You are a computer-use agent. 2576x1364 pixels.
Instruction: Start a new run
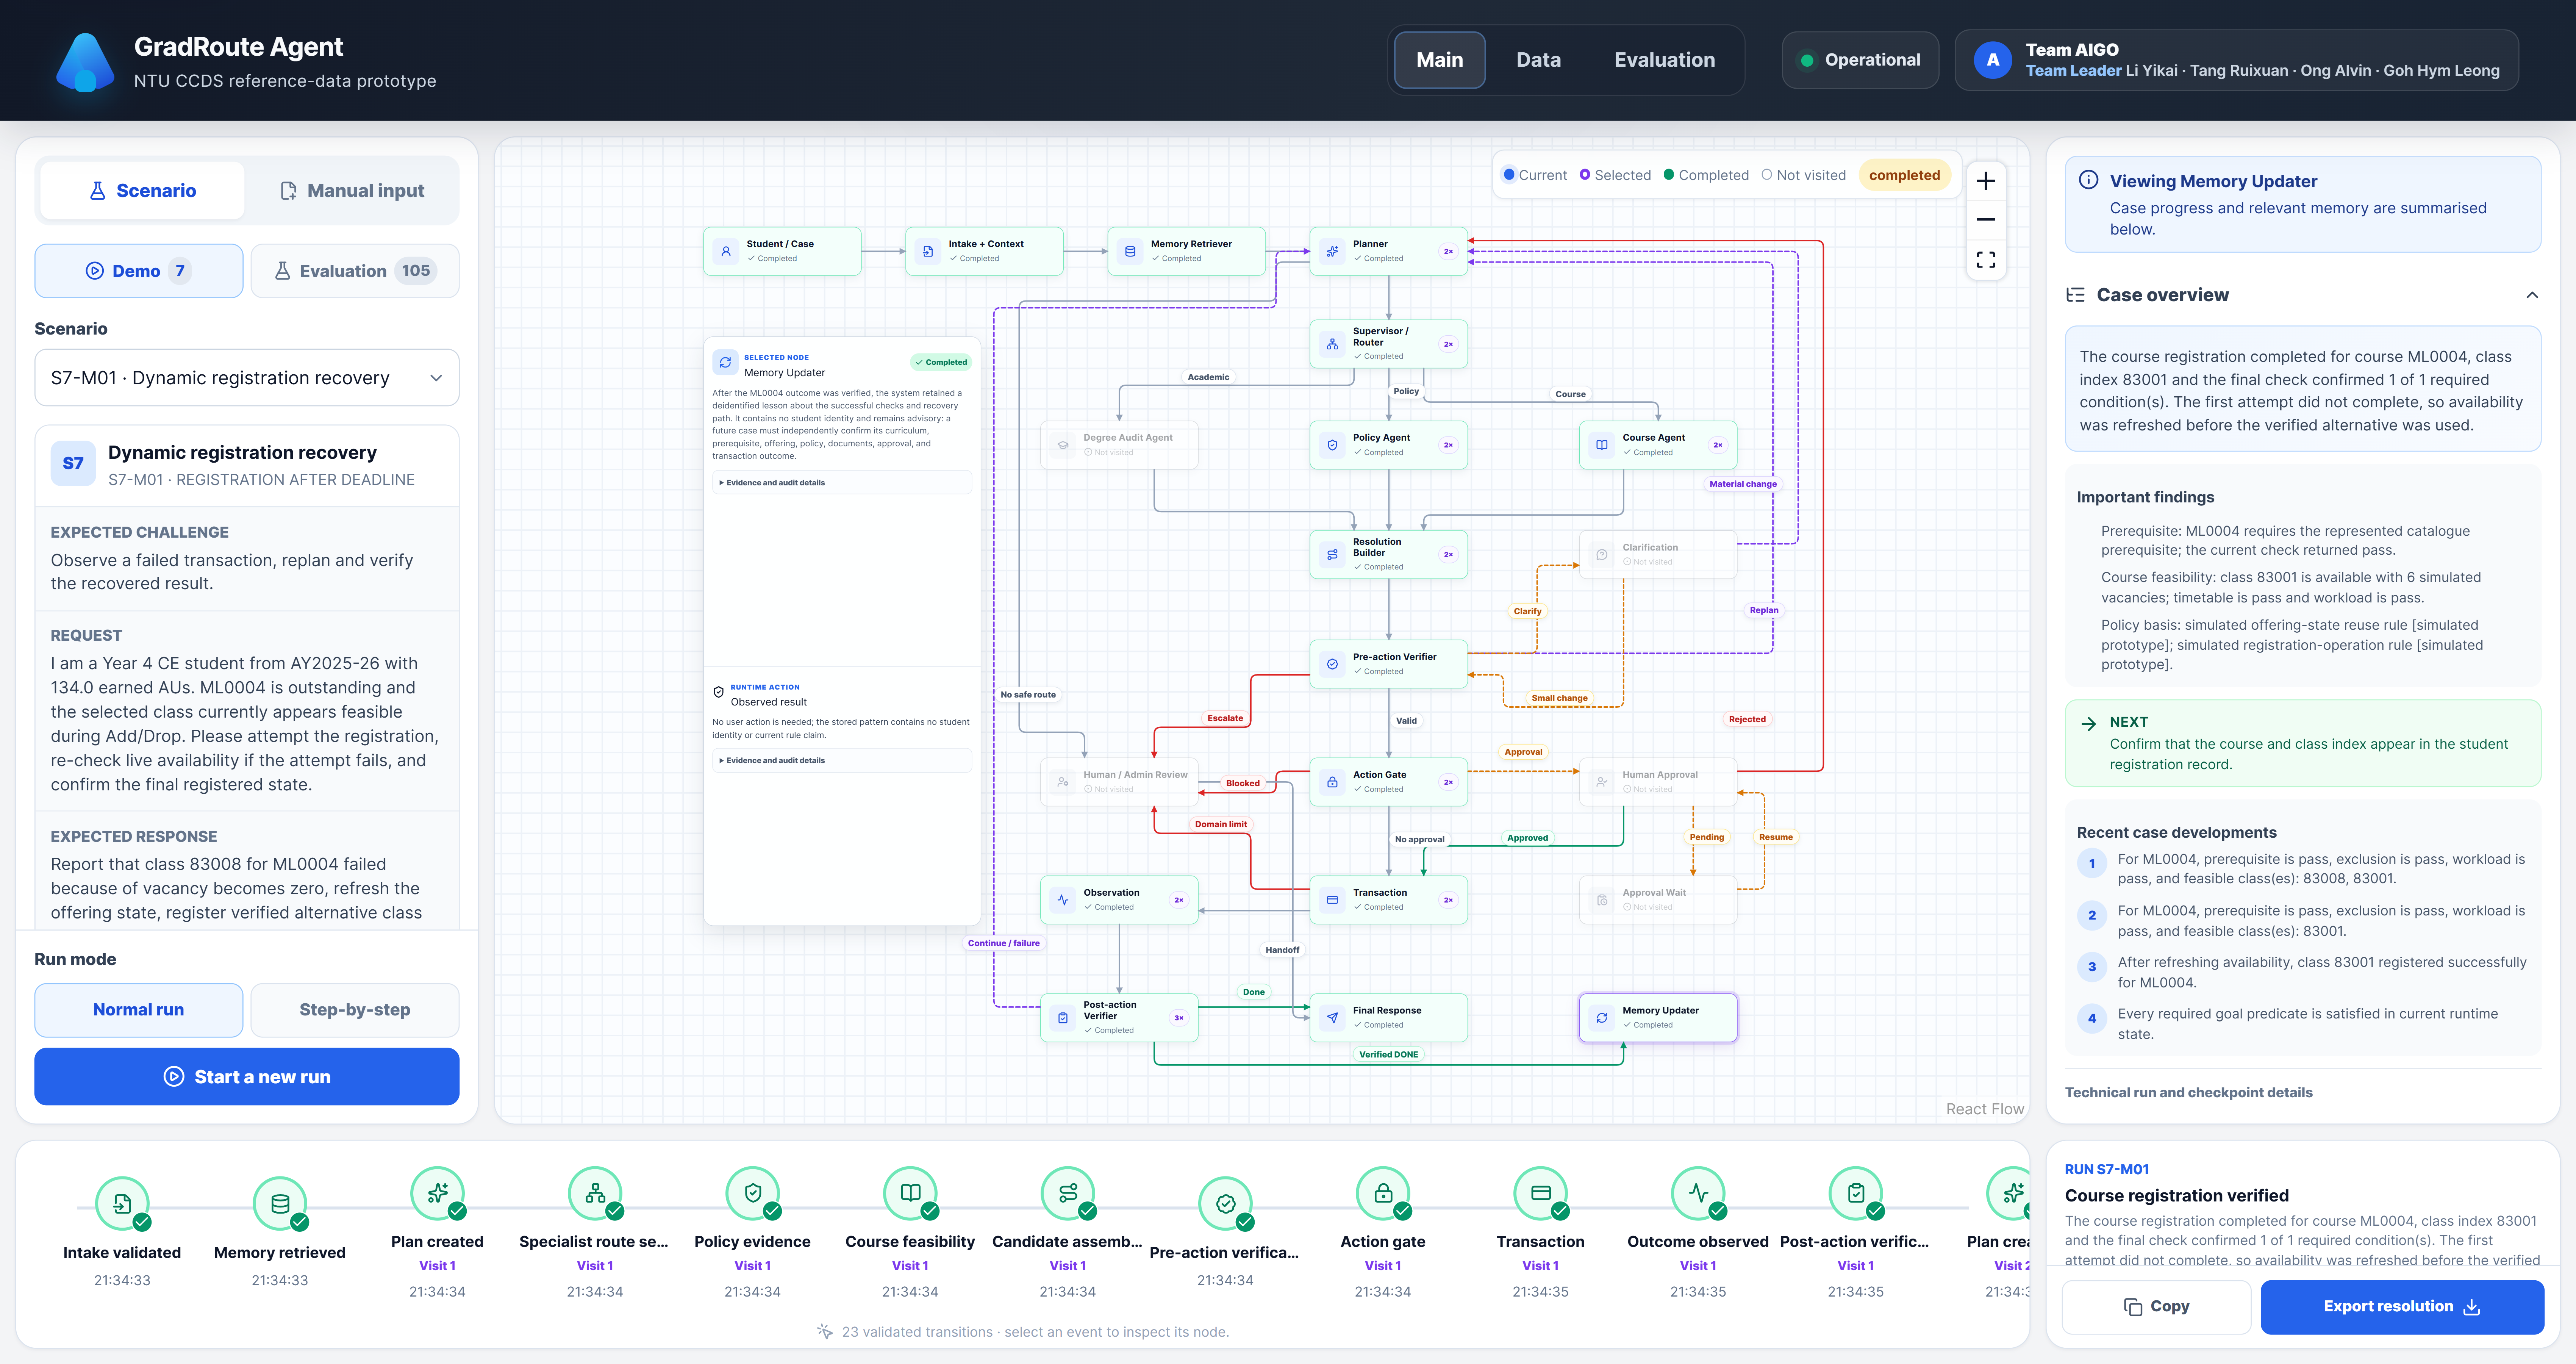(247, 1077)
